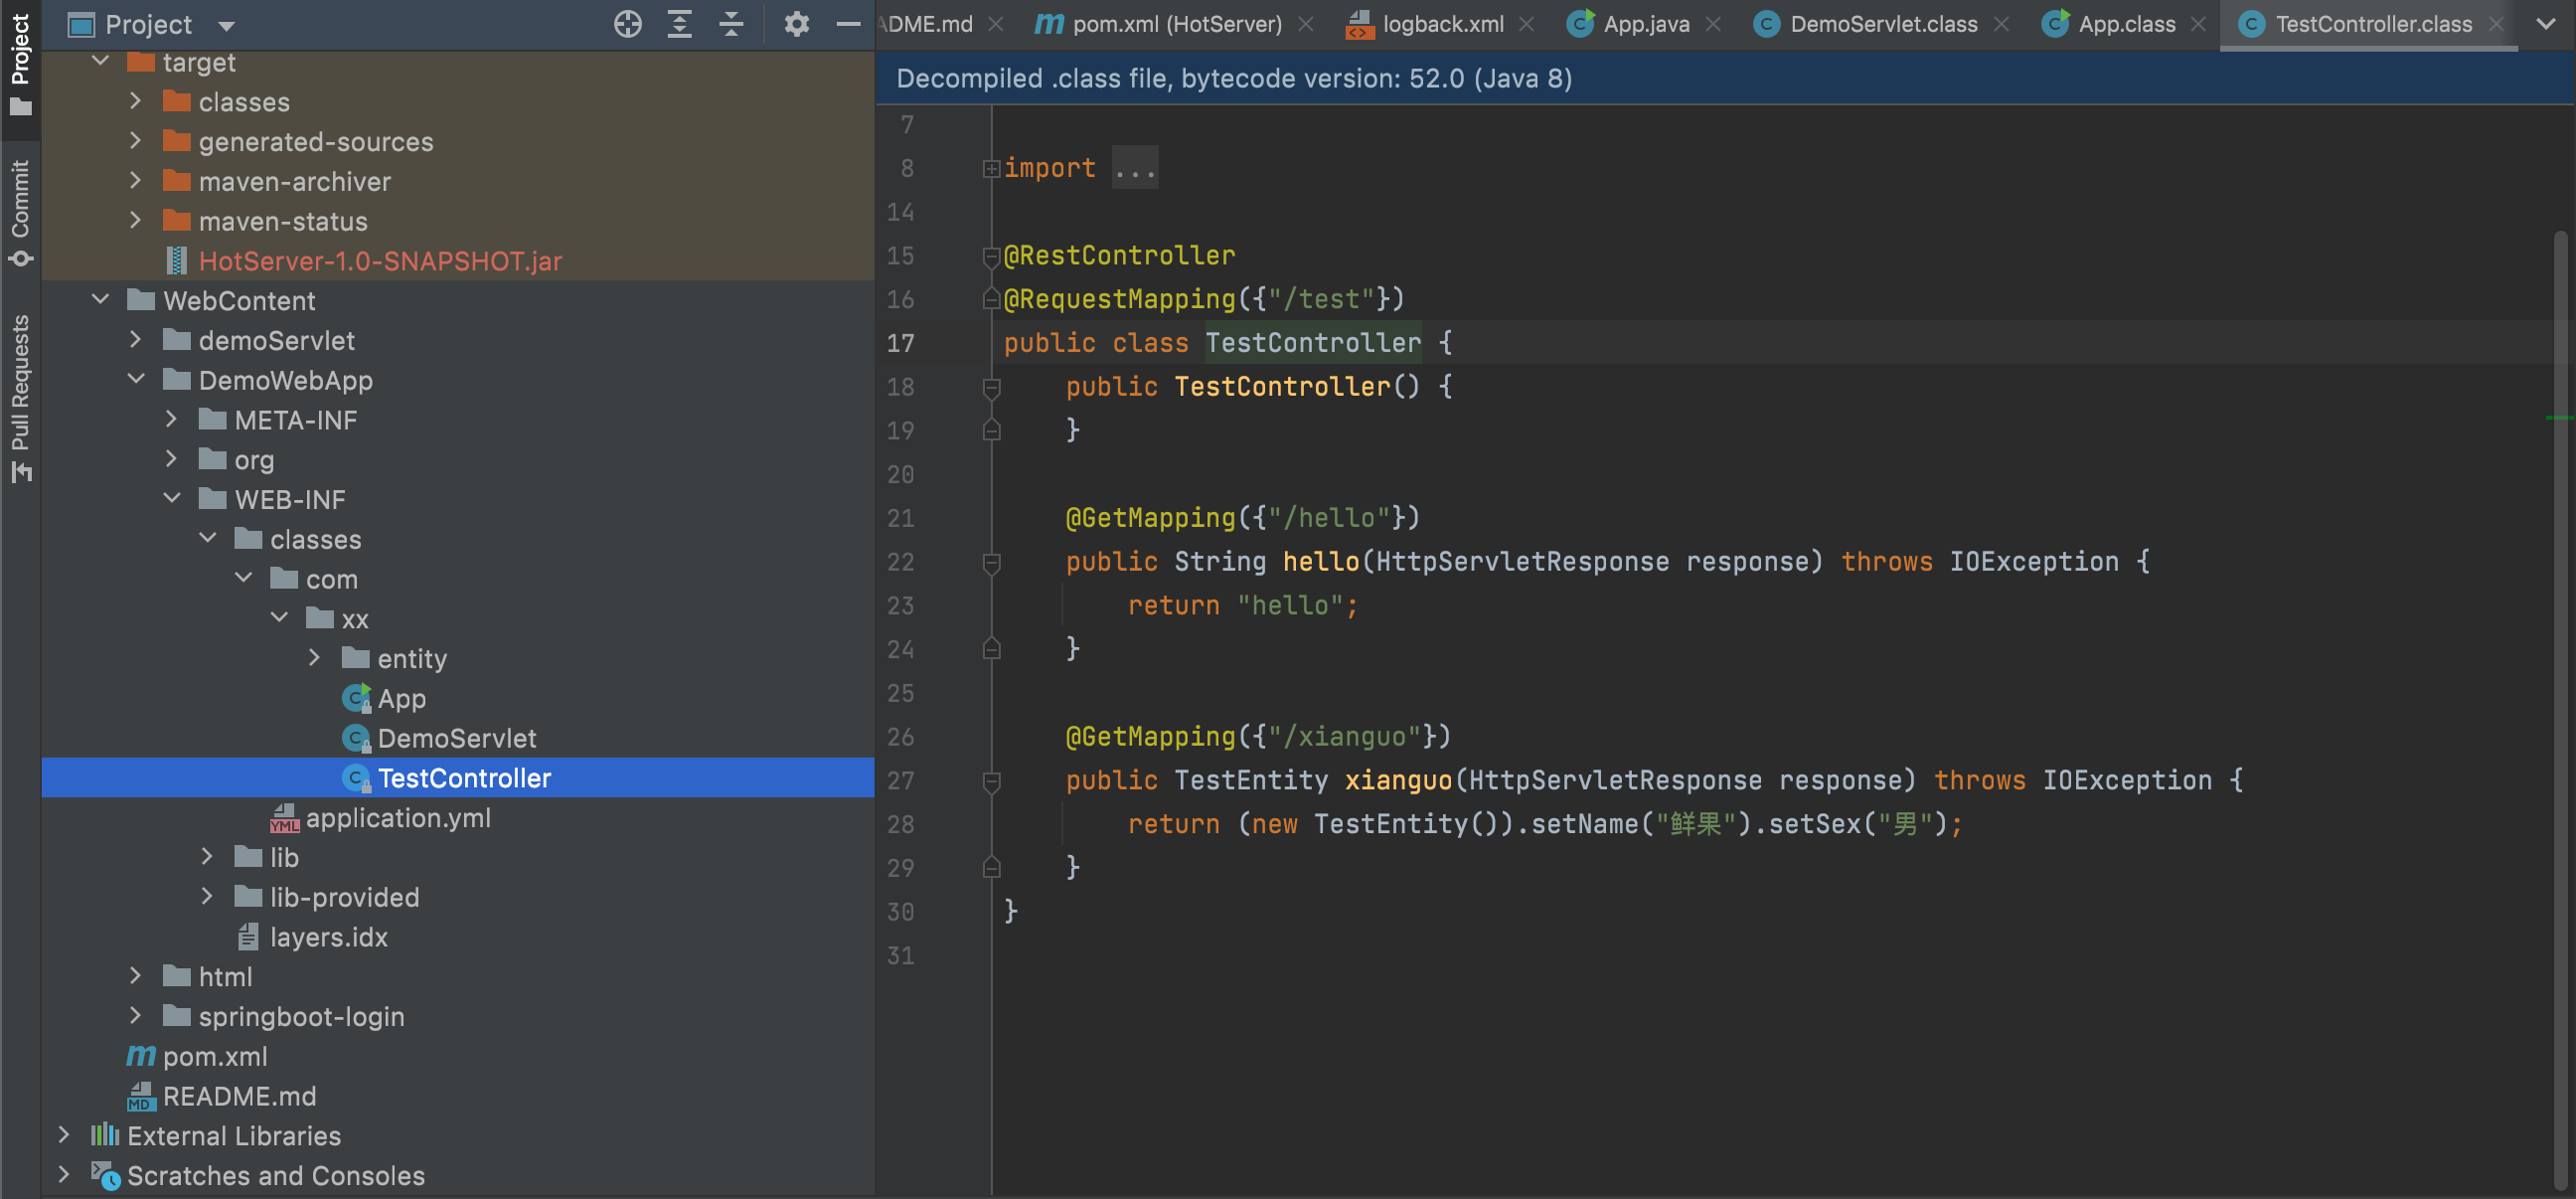This screenshot has width=2576, height=1199.
Task: Click the fold toggle beside import line
Action: [991, 168]
